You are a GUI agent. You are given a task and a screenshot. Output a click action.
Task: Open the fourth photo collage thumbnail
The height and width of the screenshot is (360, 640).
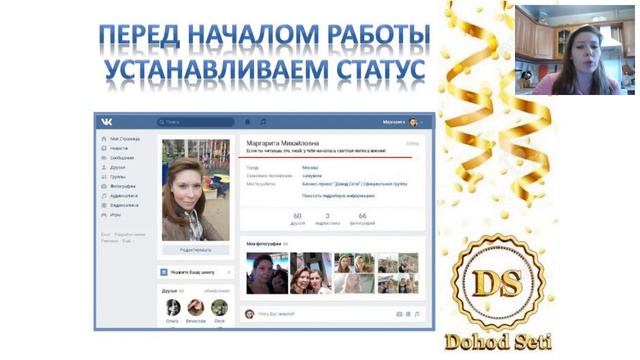tap(398, 273)
